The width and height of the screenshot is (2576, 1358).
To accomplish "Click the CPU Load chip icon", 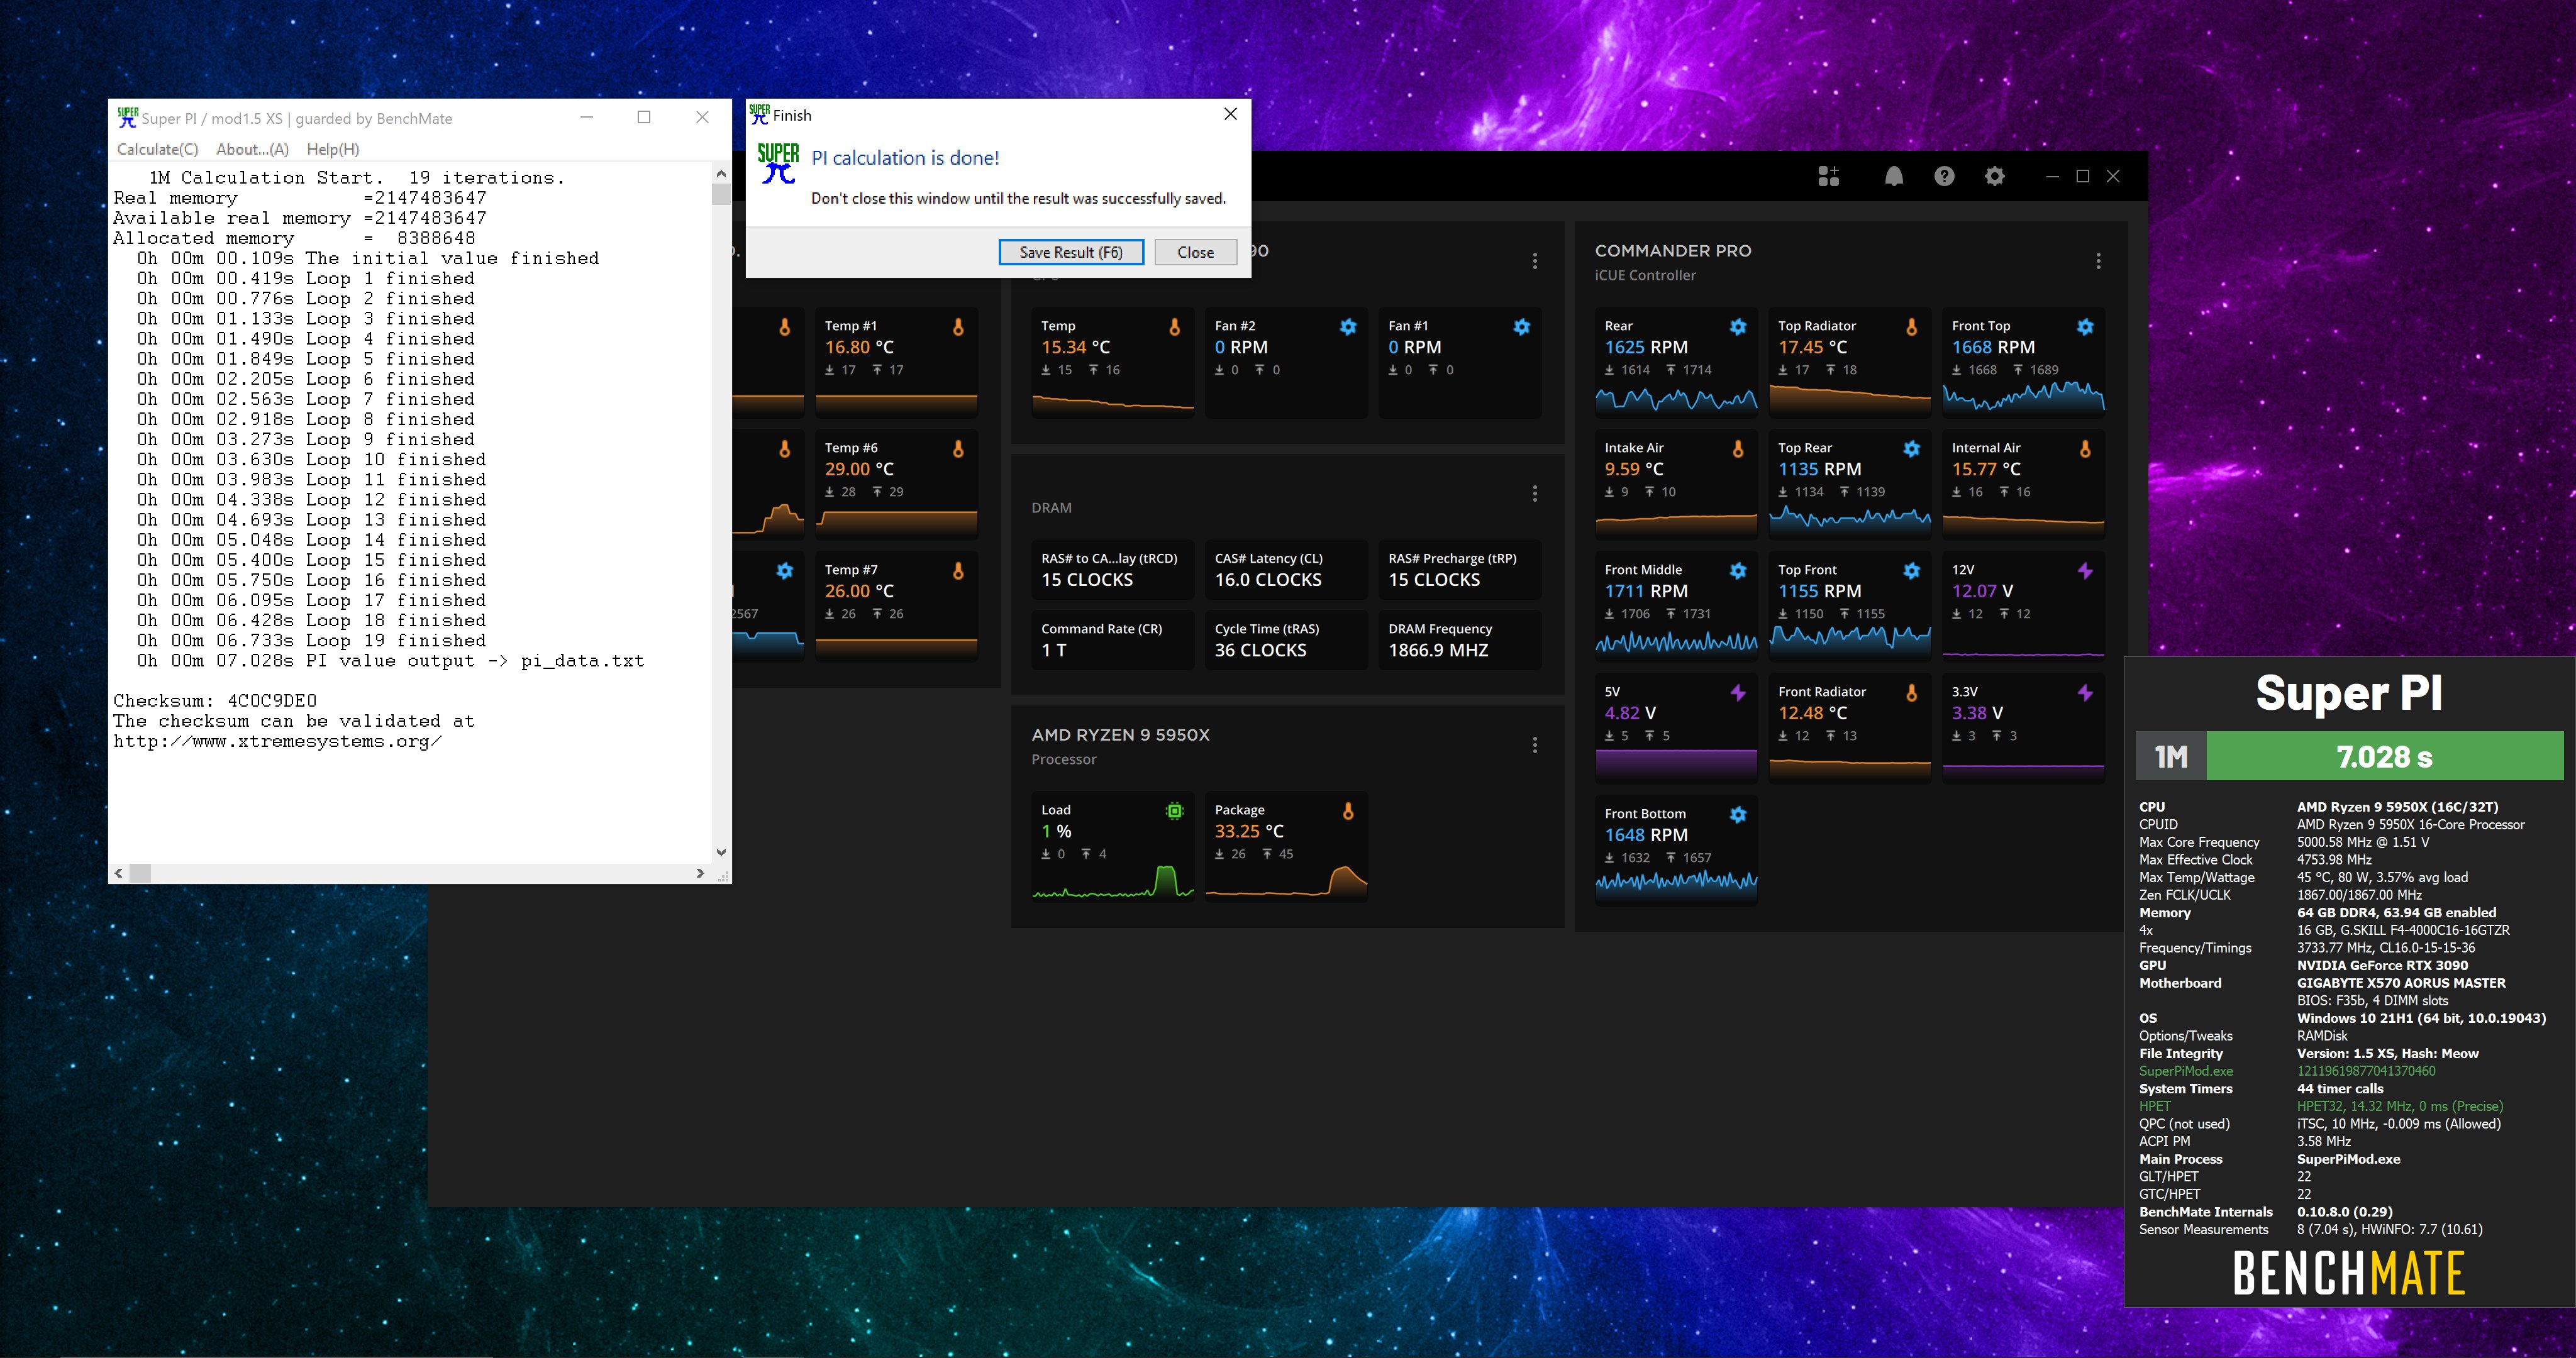I will [1175, 811].
